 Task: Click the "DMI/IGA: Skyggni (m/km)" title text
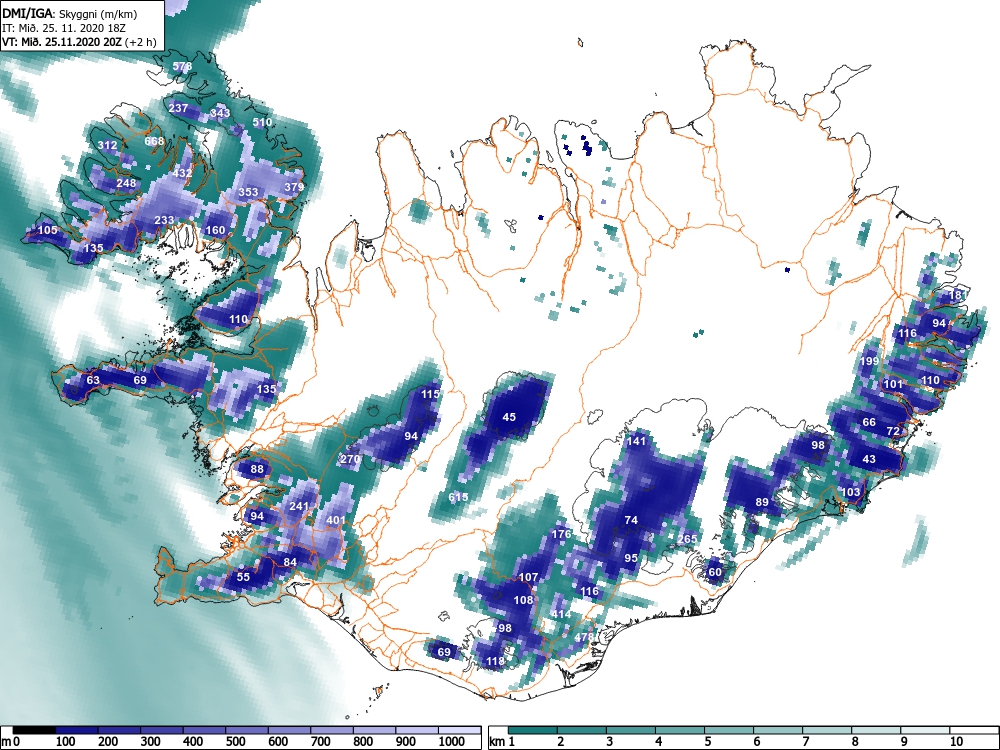pos(70,14)
